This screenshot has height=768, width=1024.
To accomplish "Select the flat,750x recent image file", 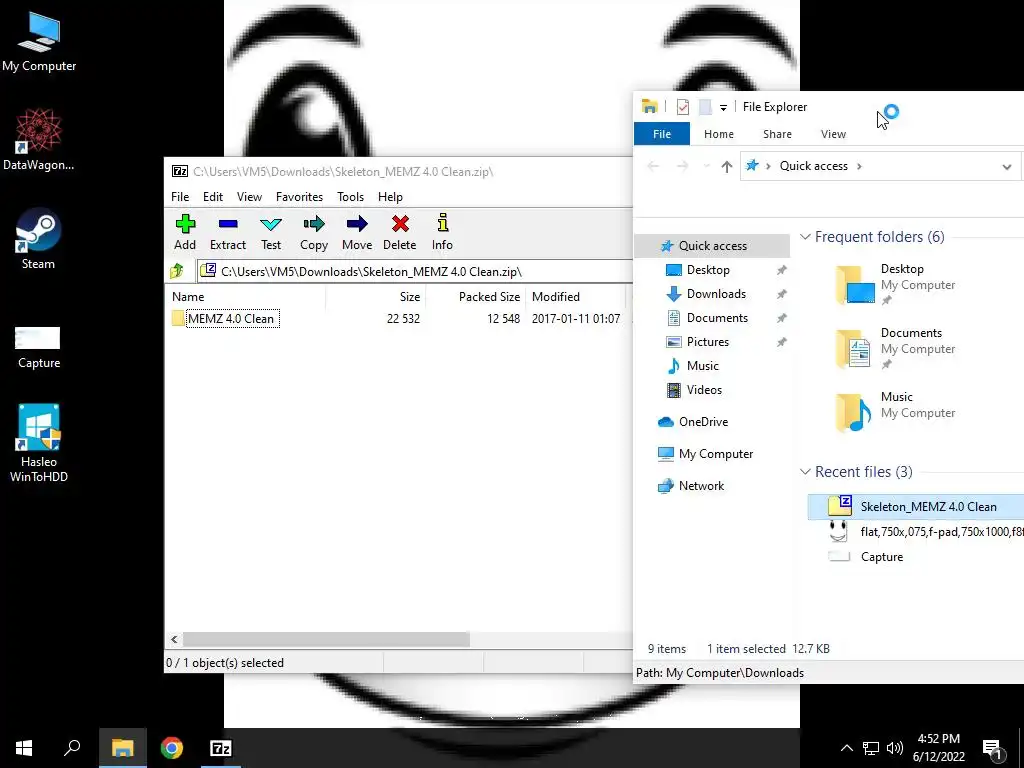I will click(x=916, y=532).
